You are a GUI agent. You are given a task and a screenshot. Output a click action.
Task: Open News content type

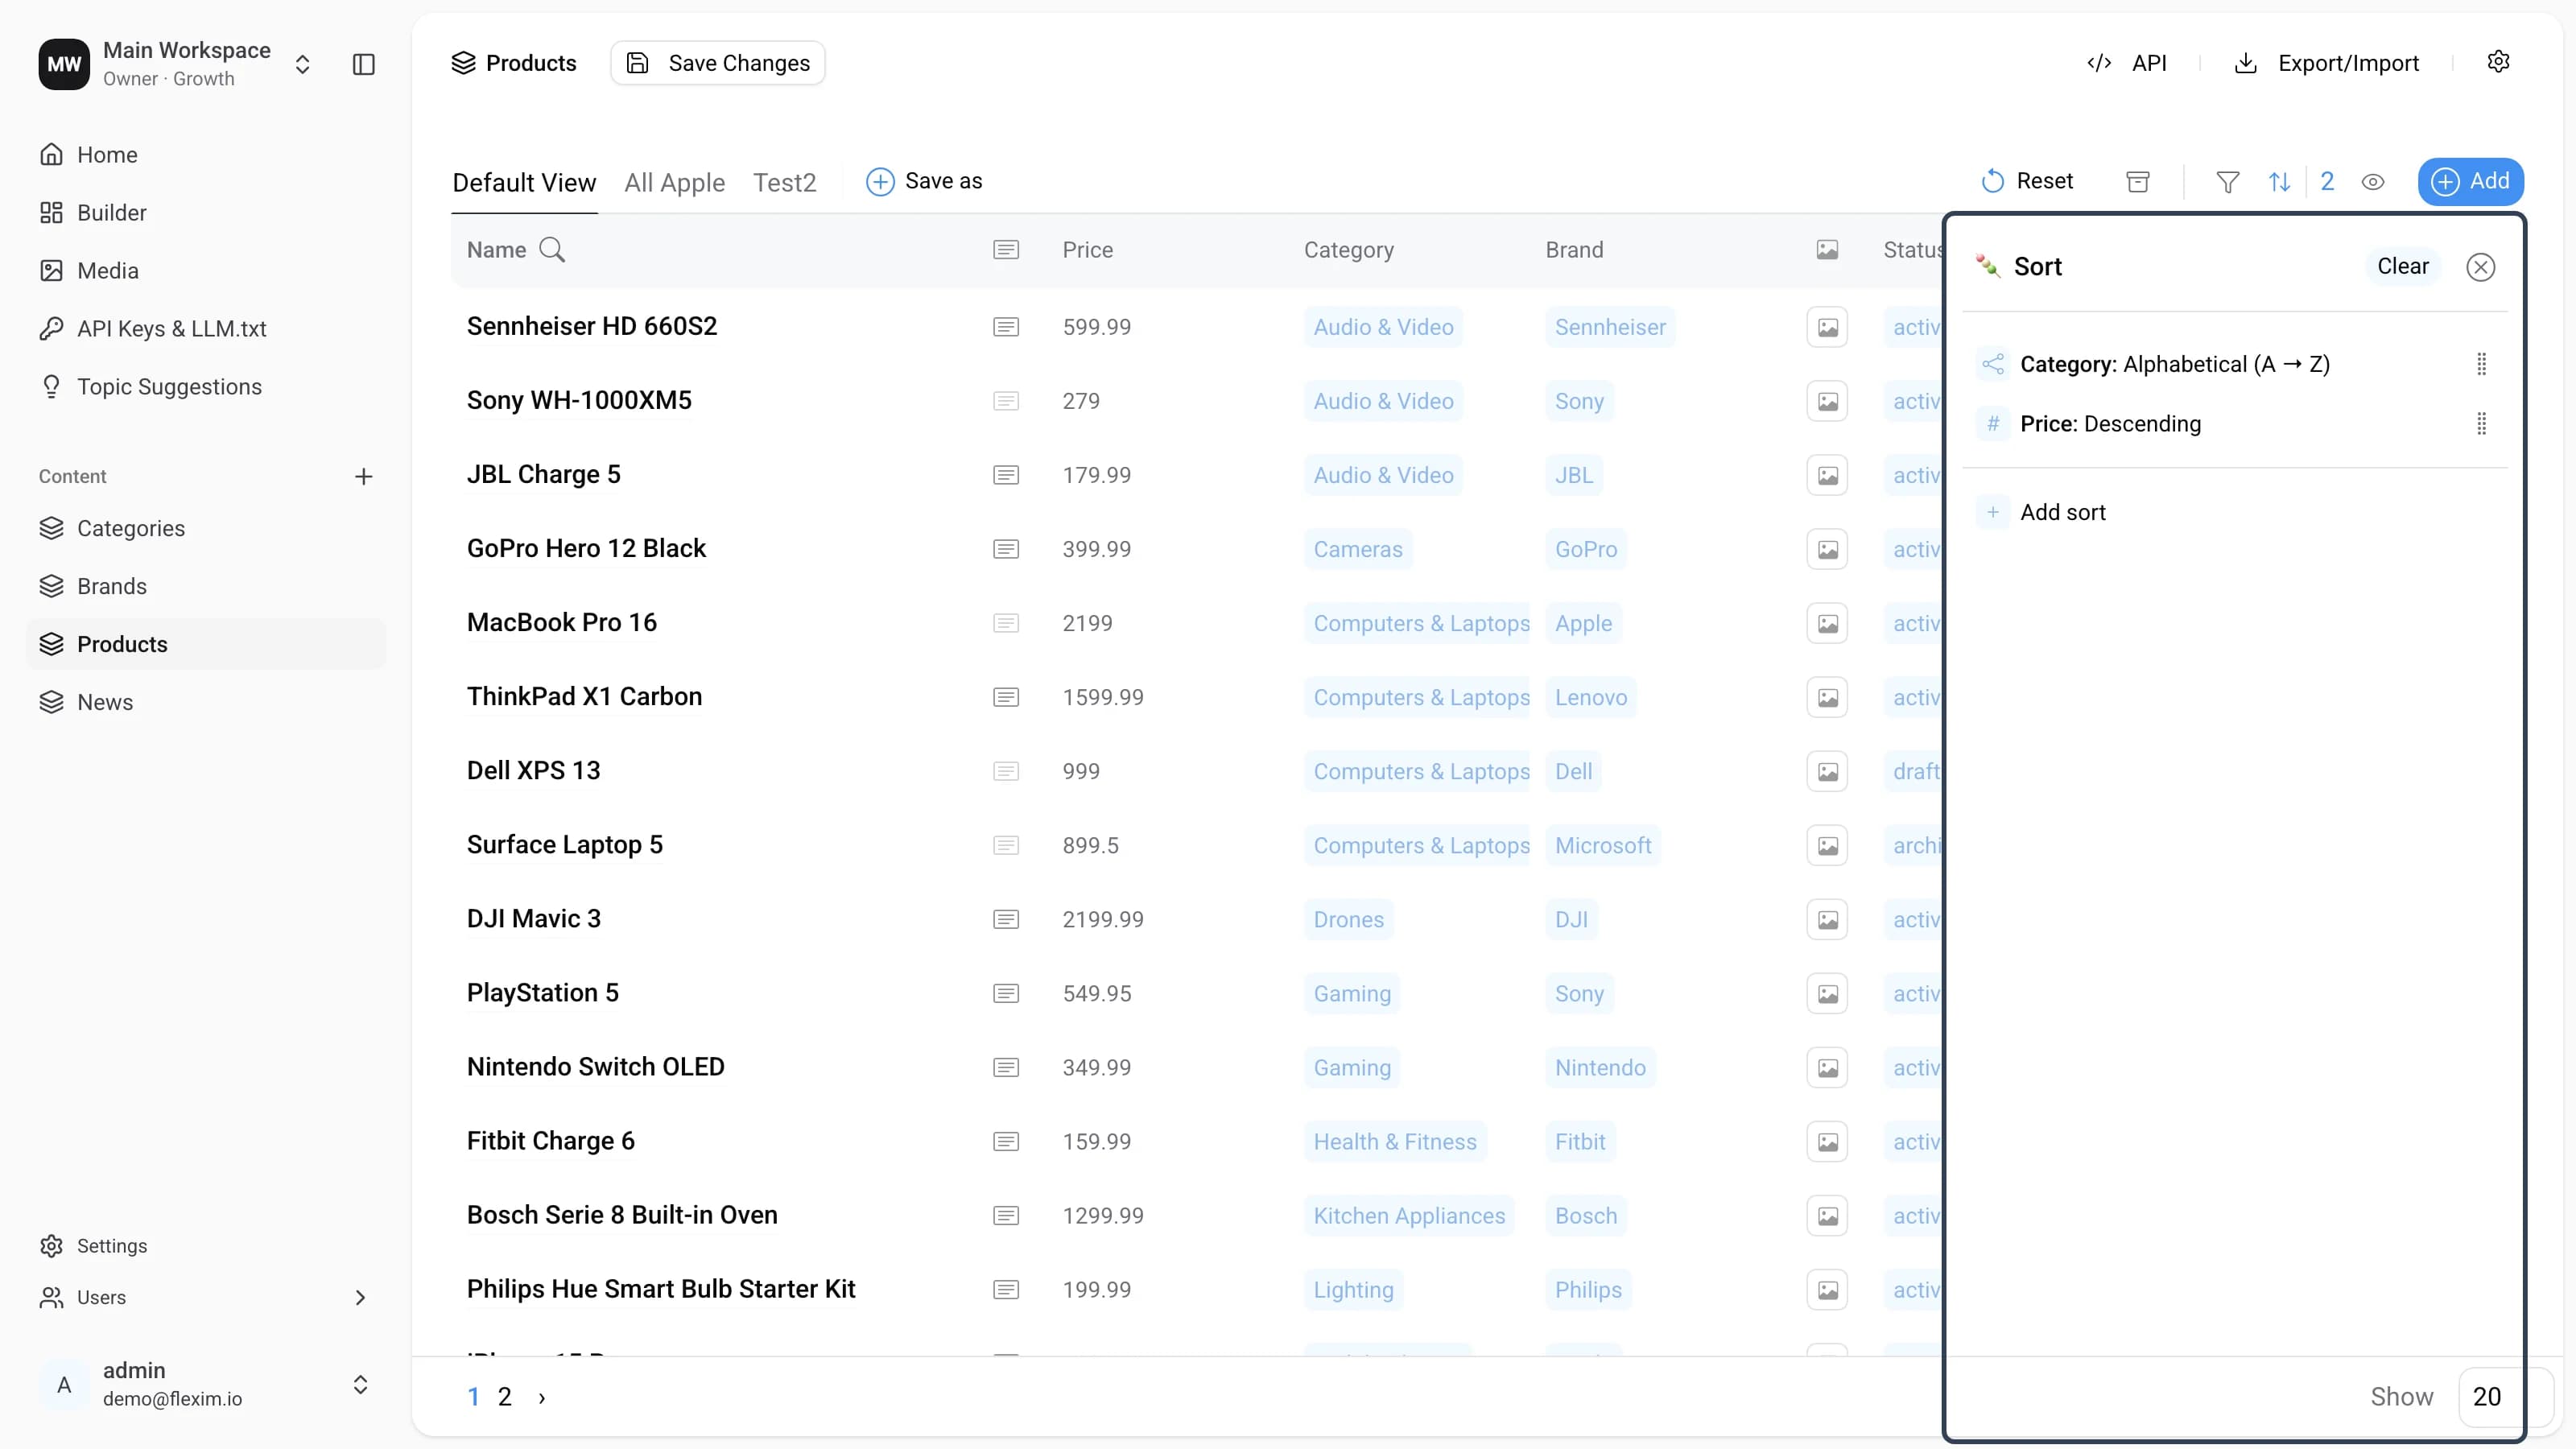[206, 702]
